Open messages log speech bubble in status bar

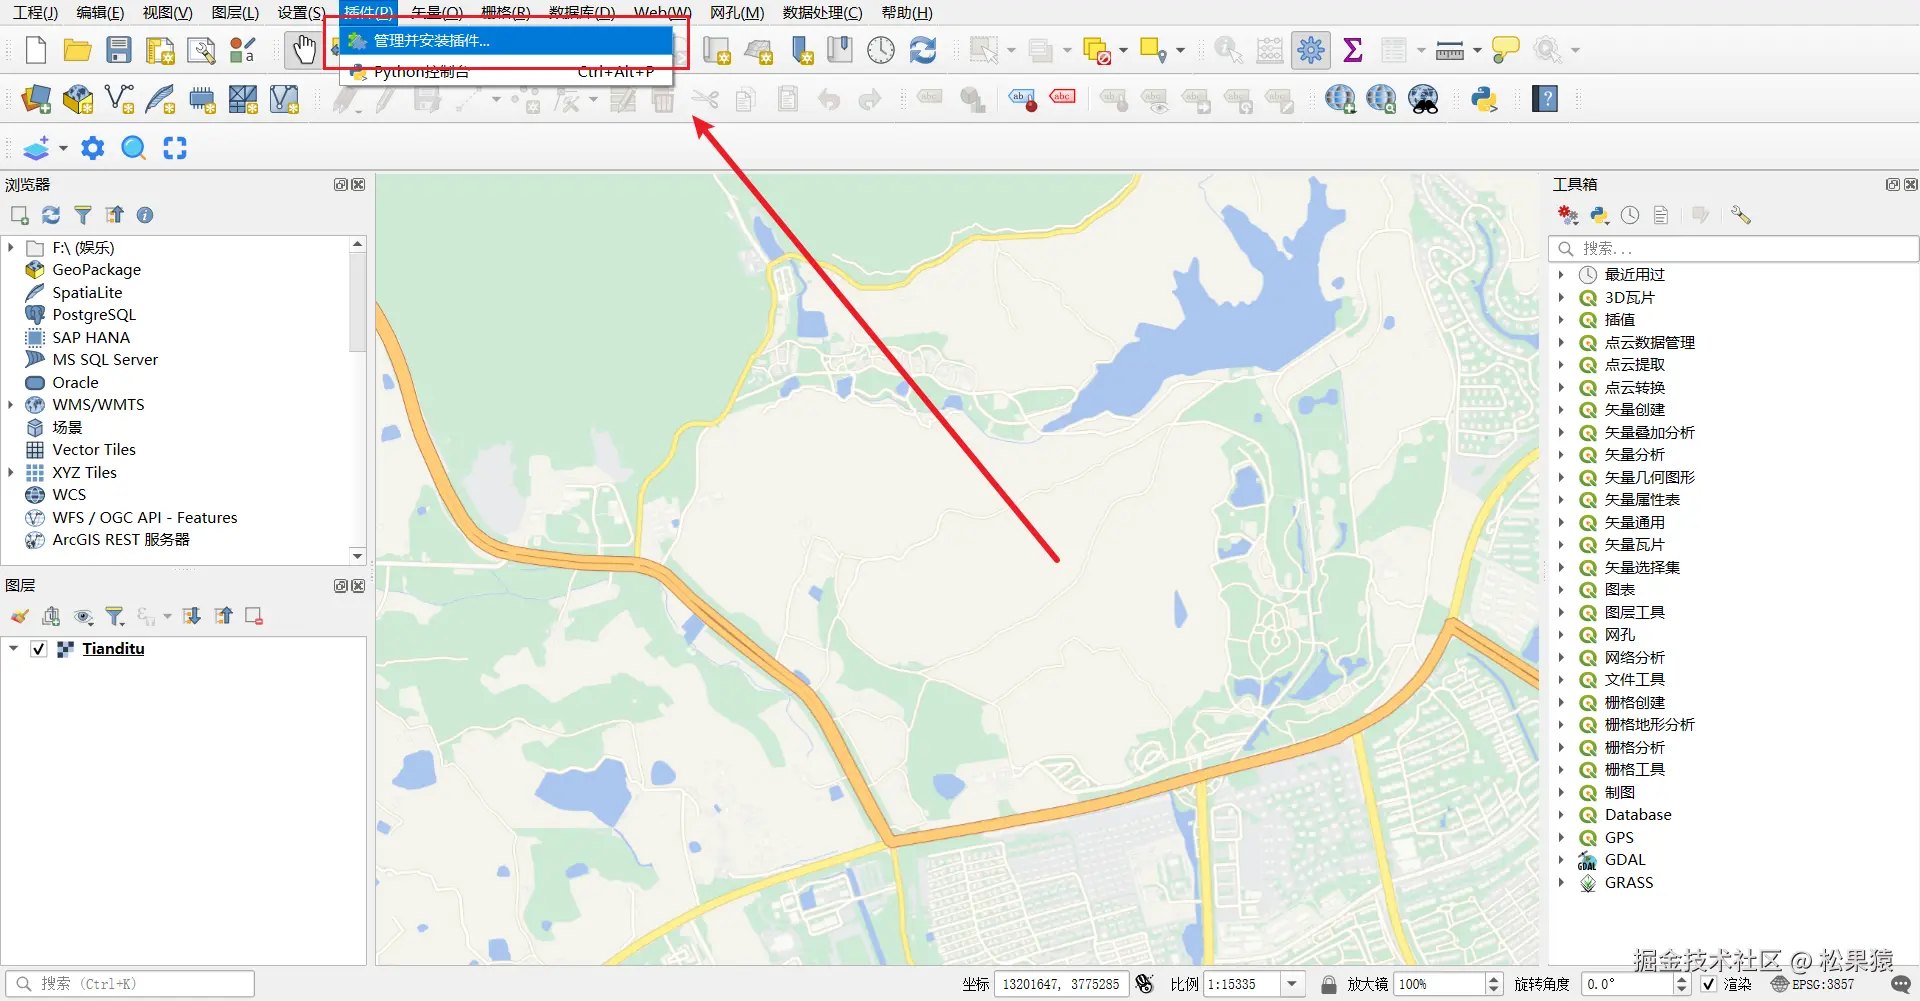tap(1901, 984)
